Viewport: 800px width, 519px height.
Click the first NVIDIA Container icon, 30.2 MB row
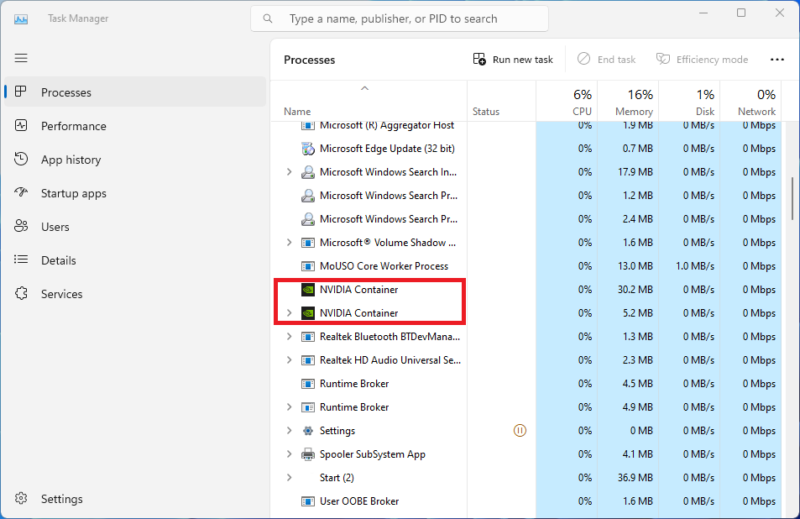pyautogui.click(x=308, y=290)
